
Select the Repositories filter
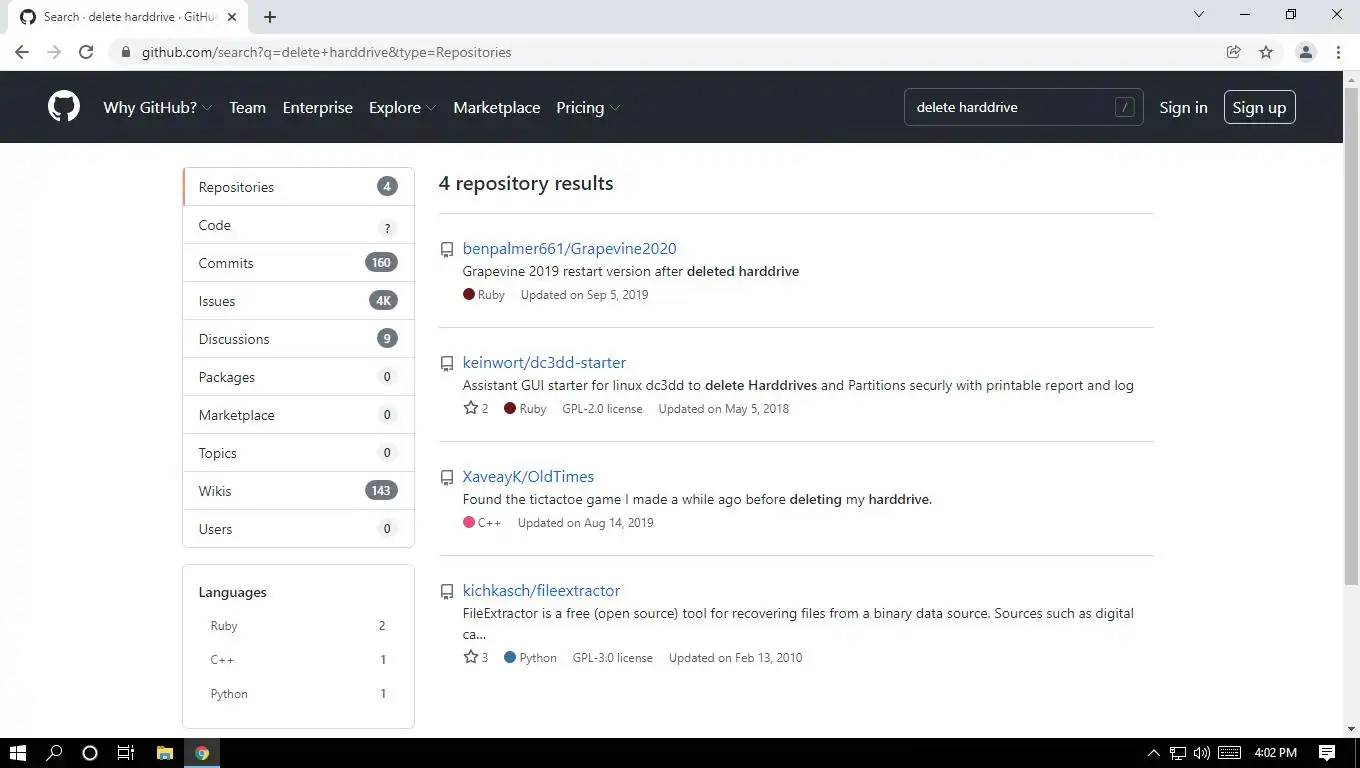pos(298,187)
